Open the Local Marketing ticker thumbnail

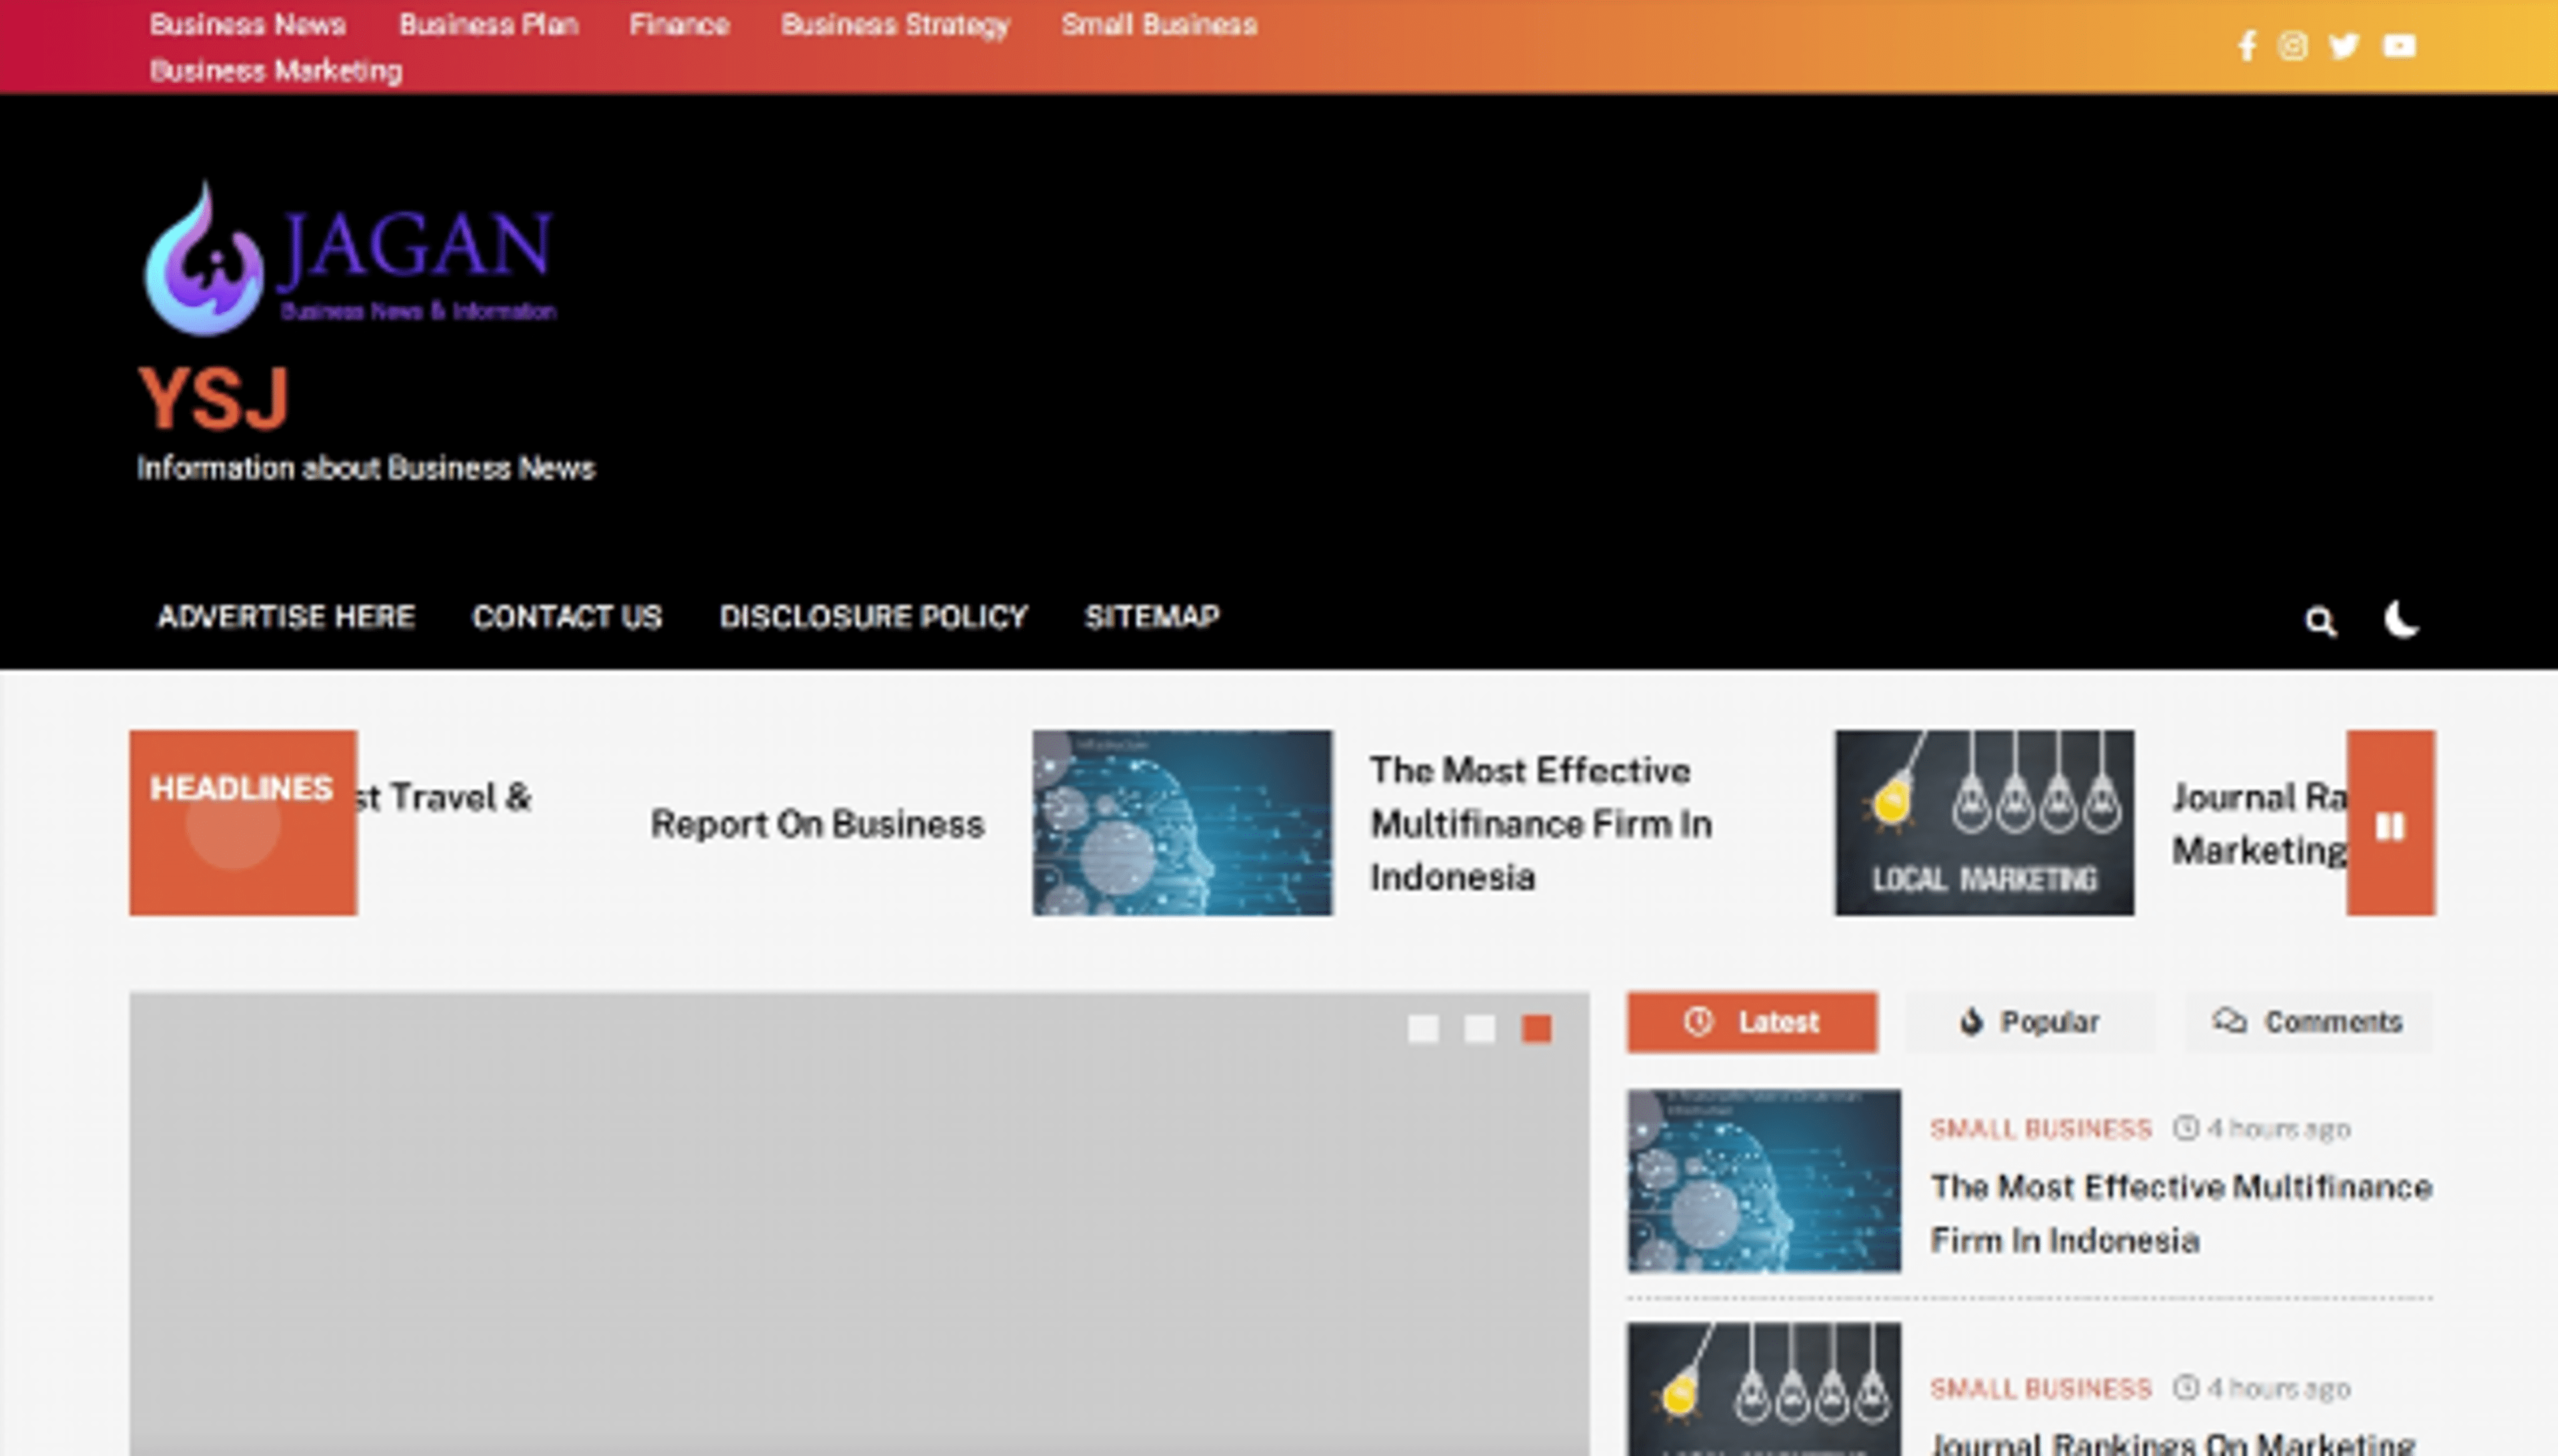[1984, 822]
